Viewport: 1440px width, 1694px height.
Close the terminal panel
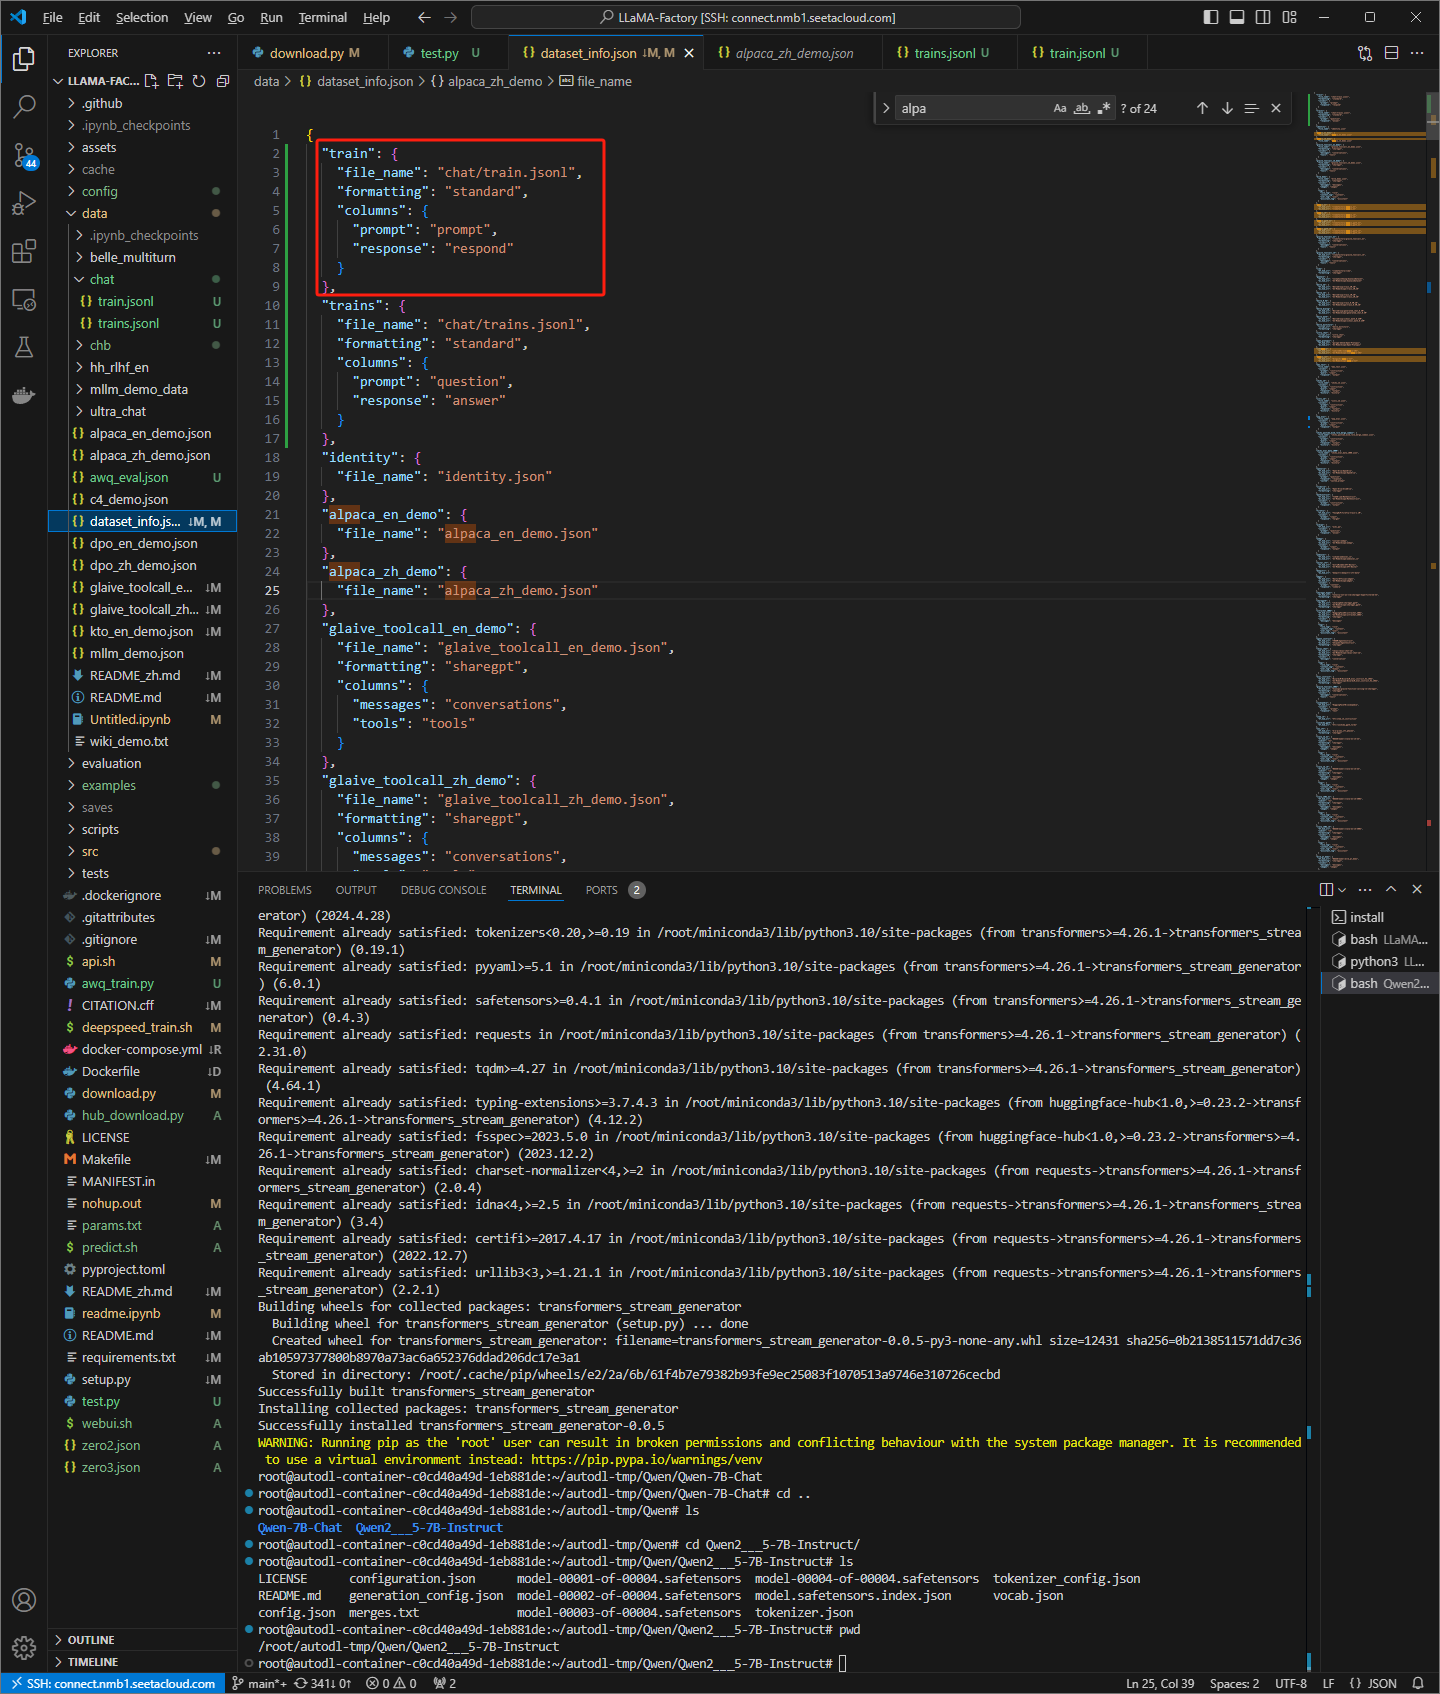click(x=1417, y=889)
